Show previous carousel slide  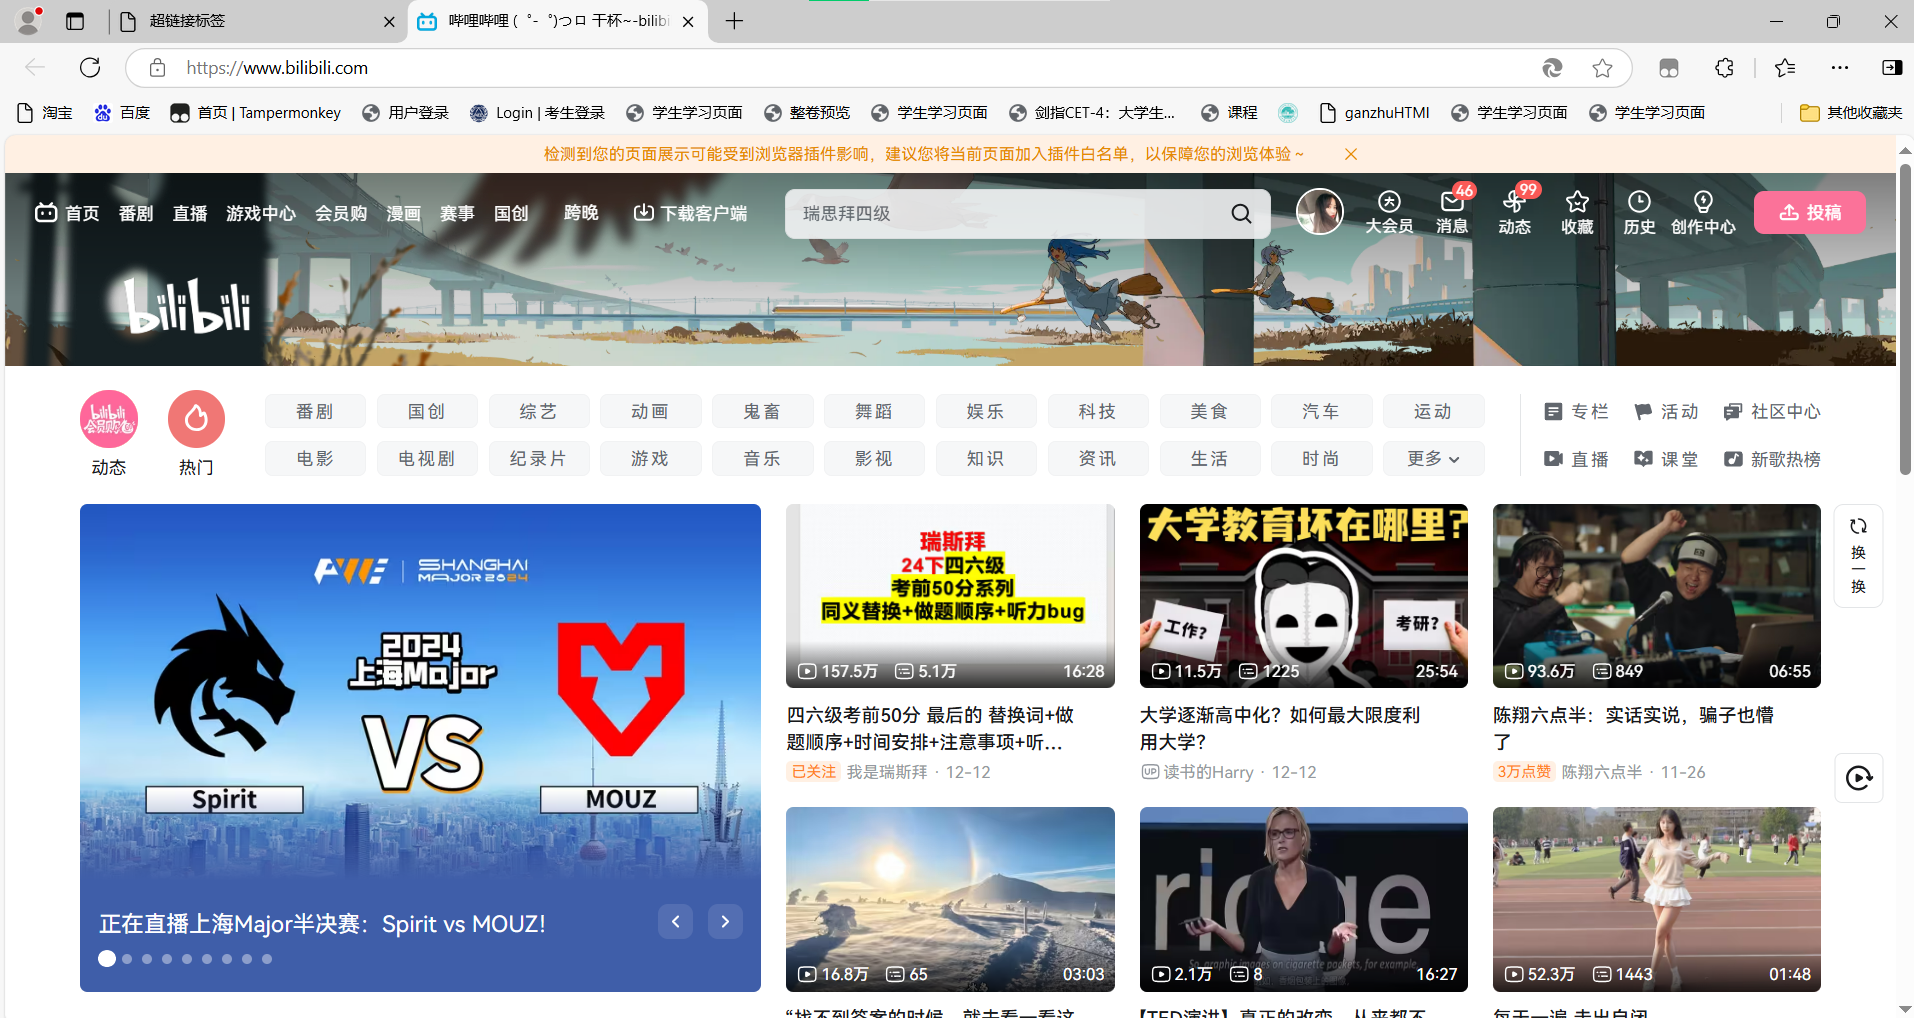tap(675, 921)
